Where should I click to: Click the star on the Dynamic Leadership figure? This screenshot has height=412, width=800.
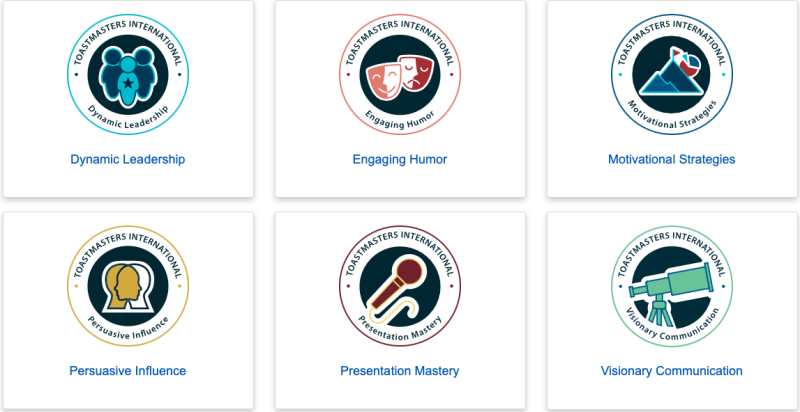coord(128,83)
